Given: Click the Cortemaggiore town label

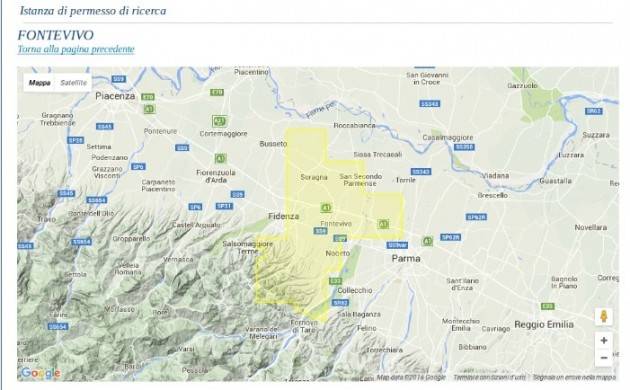Looking at the screenshot, I should click(x=223, y=134).
